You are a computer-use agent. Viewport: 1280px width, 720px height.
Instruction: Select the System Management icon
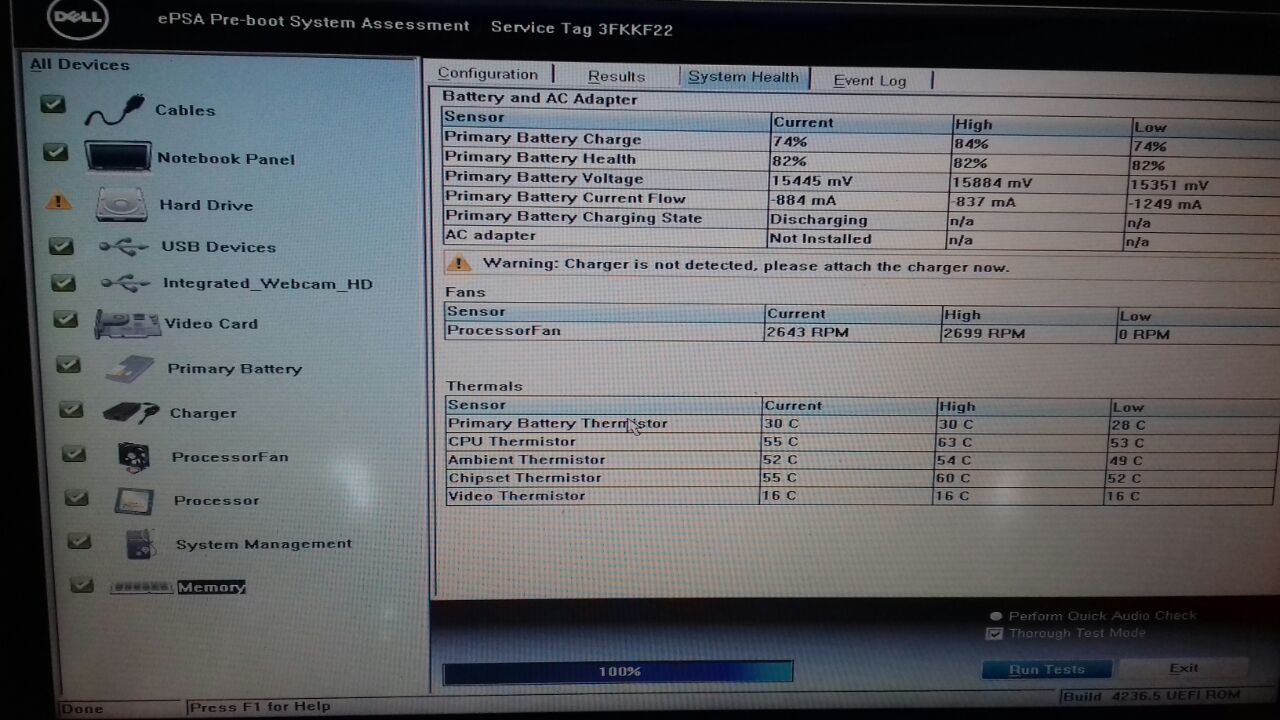click(x=140, y=544)
